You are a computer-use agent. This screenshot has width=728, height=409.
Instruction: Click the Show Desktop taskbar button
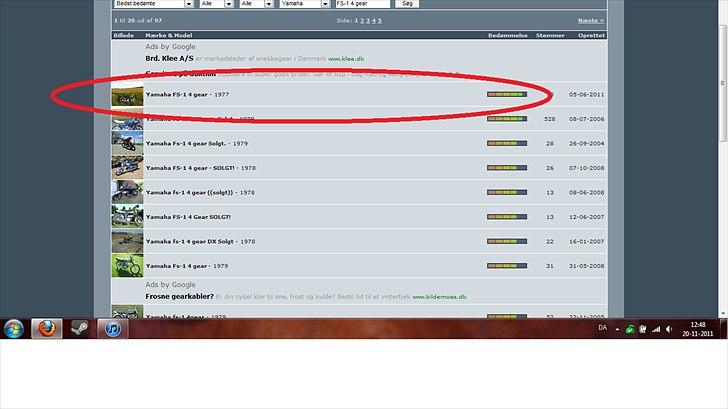pos(724,329)
